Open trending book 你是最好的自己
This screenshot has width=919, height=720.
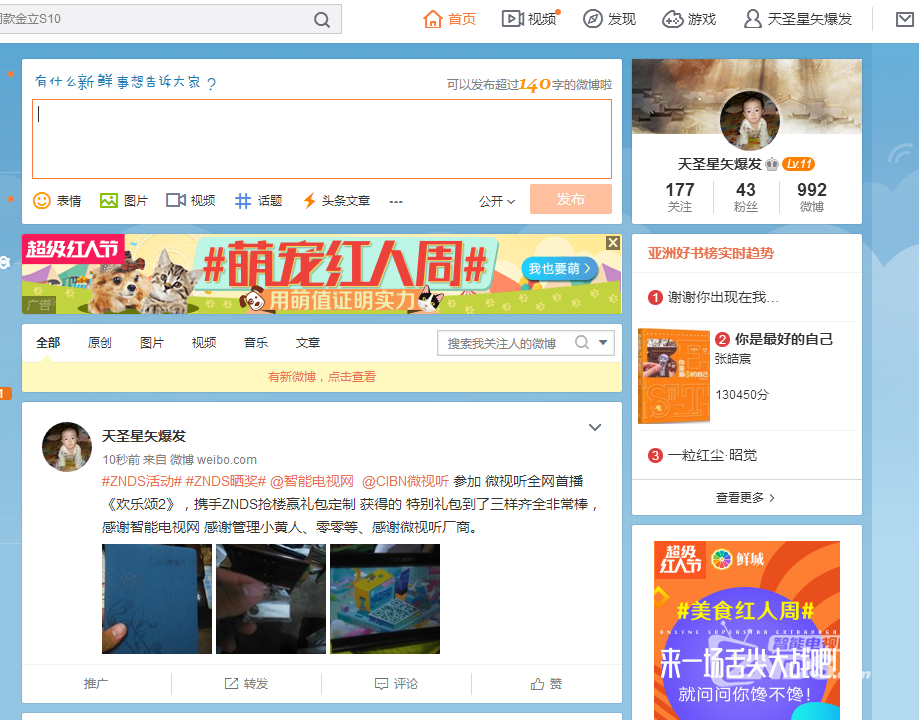(784, 339)
